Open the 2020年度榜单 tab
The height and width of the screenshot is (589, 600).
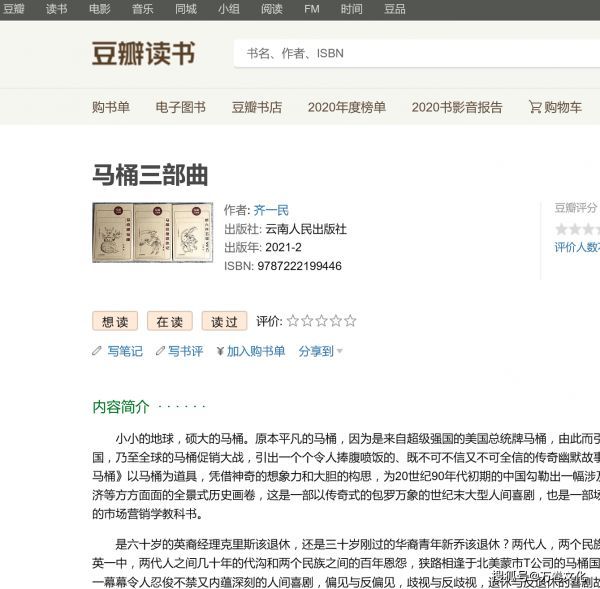tap(347, 107)
